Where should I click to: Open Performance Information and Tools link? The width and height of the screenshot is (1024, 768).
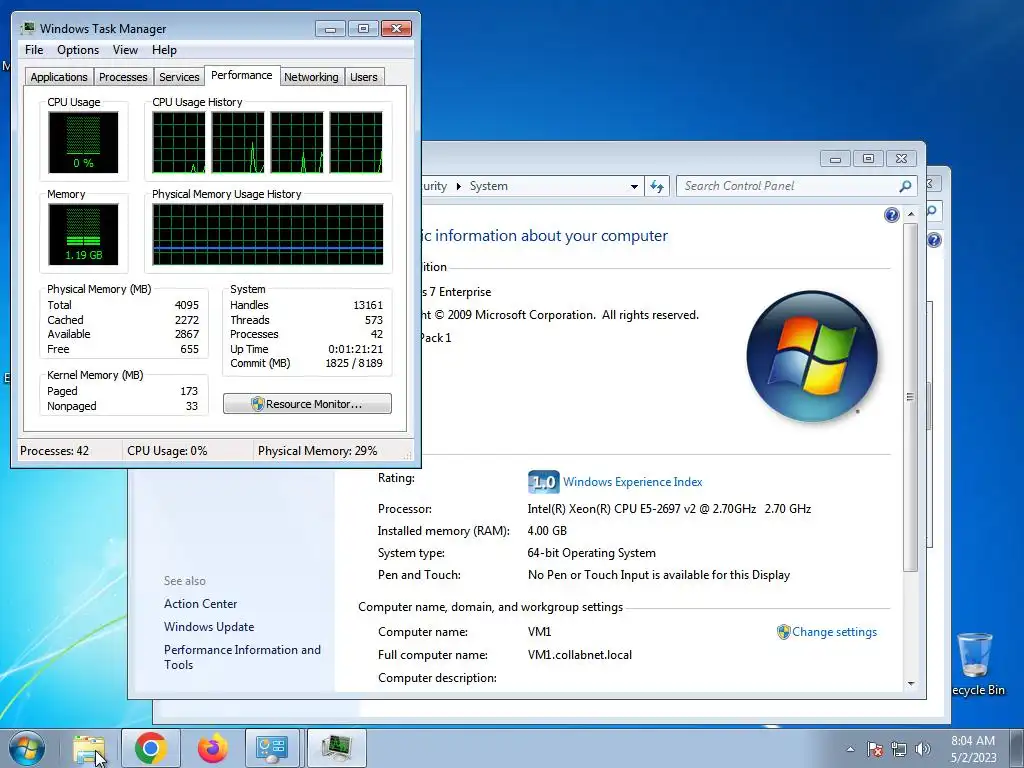click(x=242, y=657)
